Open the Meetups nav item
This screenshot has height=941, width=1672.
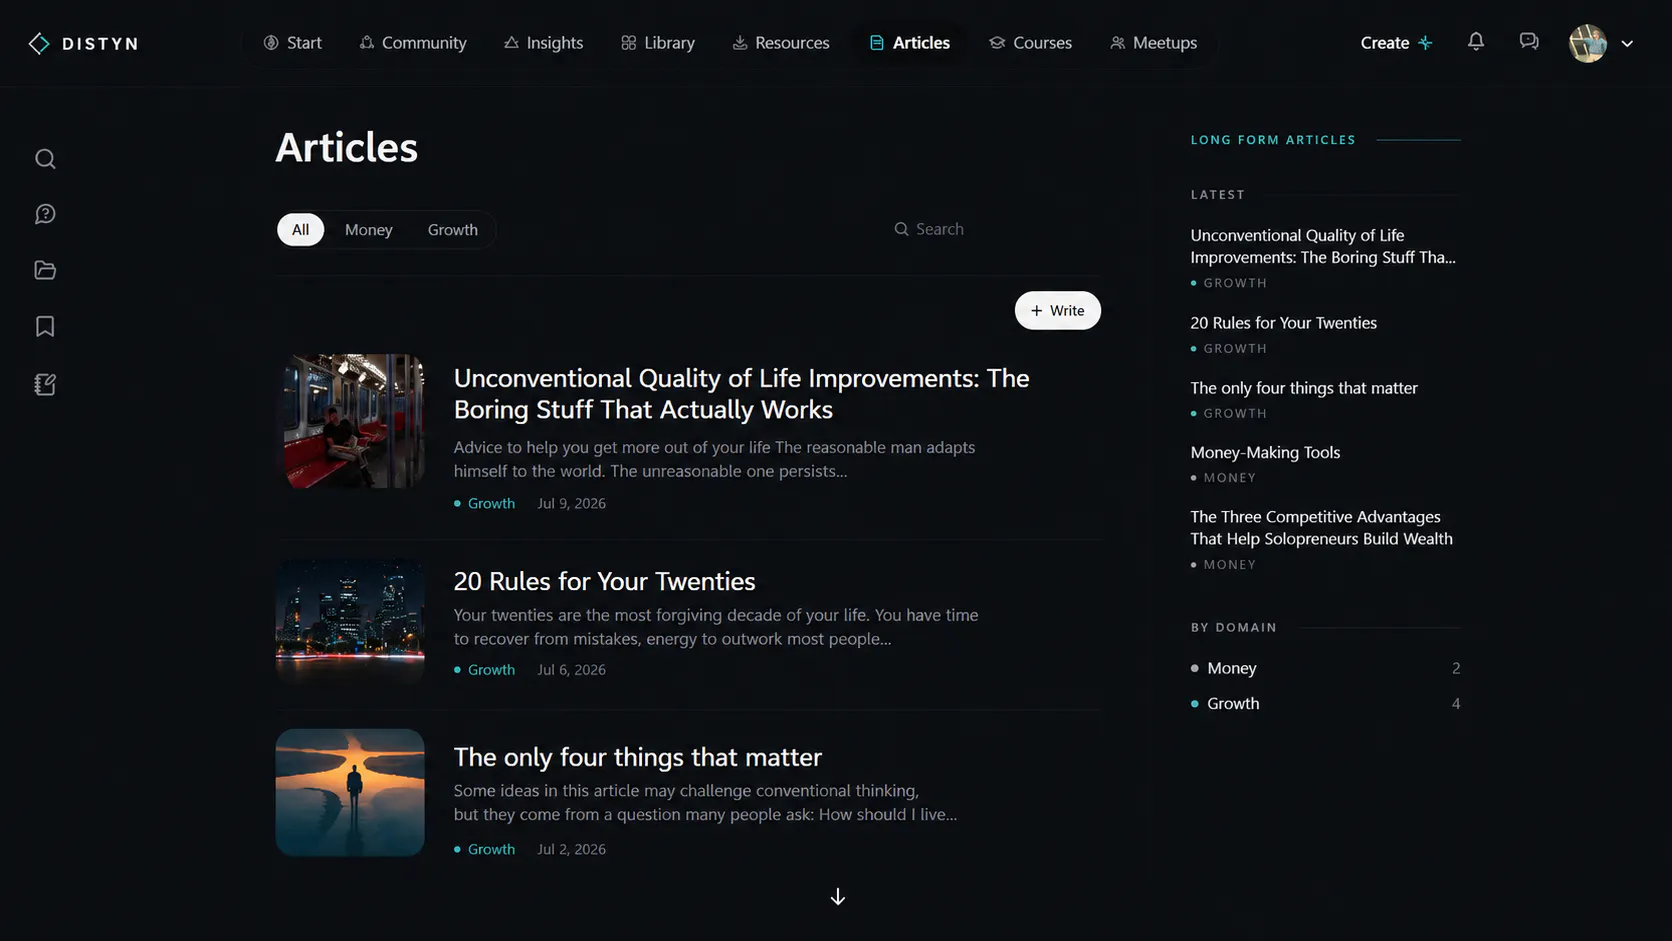1153,43
